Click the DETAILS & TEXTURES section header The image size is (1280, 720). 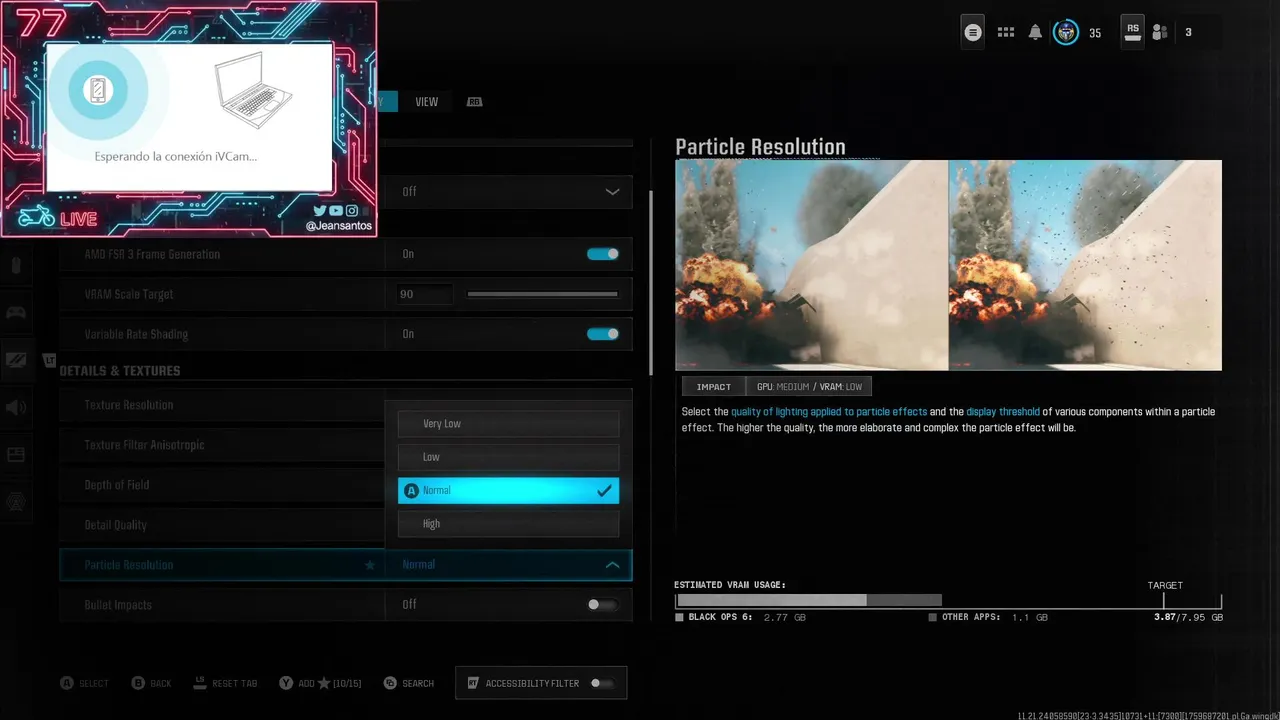(120, 371)
